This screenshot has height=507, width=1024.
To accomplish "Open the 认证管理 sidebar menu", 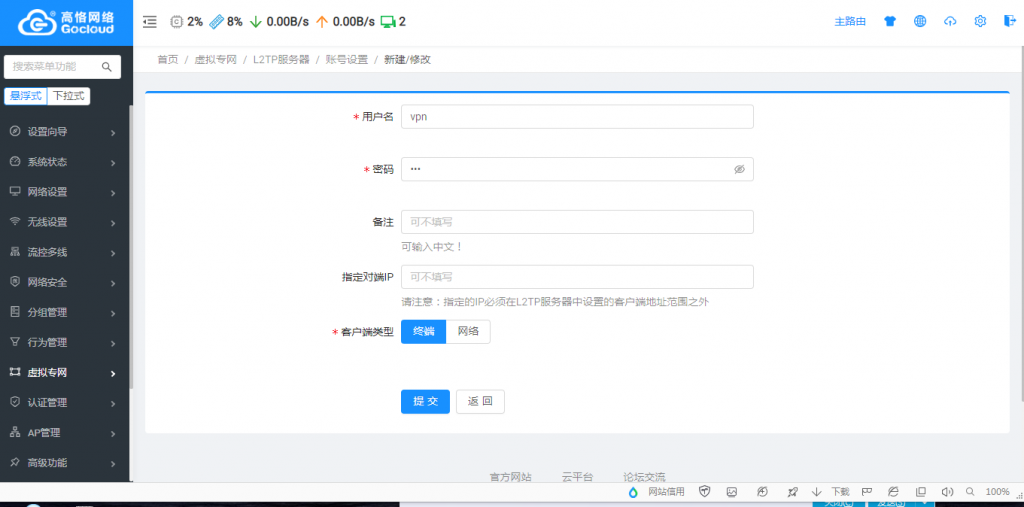I will [x=64, y=402].
